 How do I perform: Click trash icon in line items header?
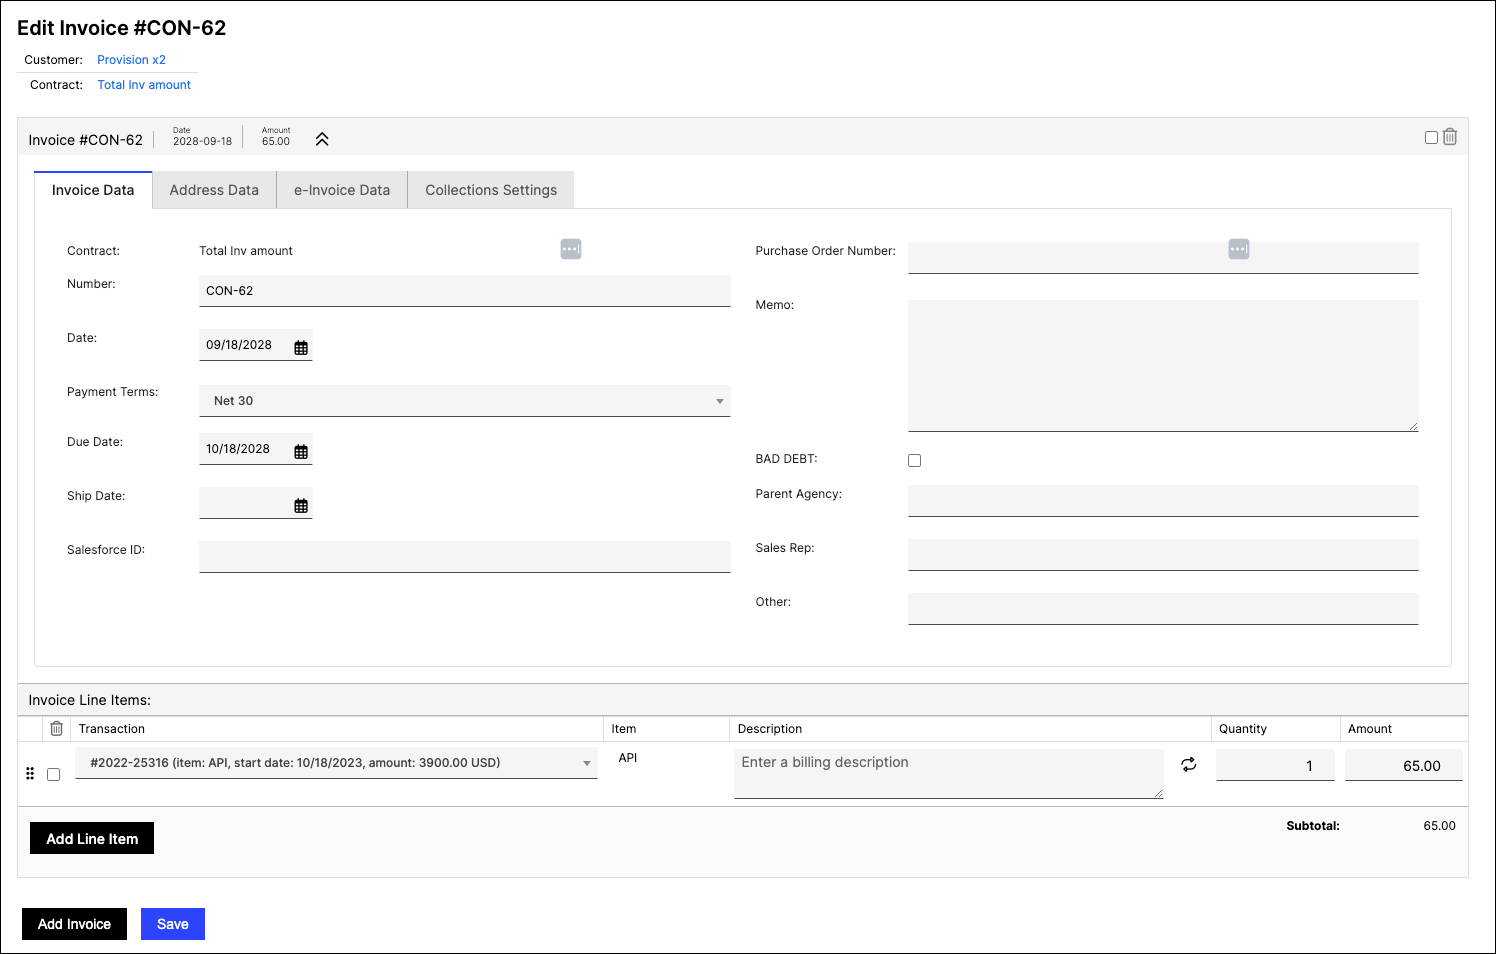(x=57, y=728)
